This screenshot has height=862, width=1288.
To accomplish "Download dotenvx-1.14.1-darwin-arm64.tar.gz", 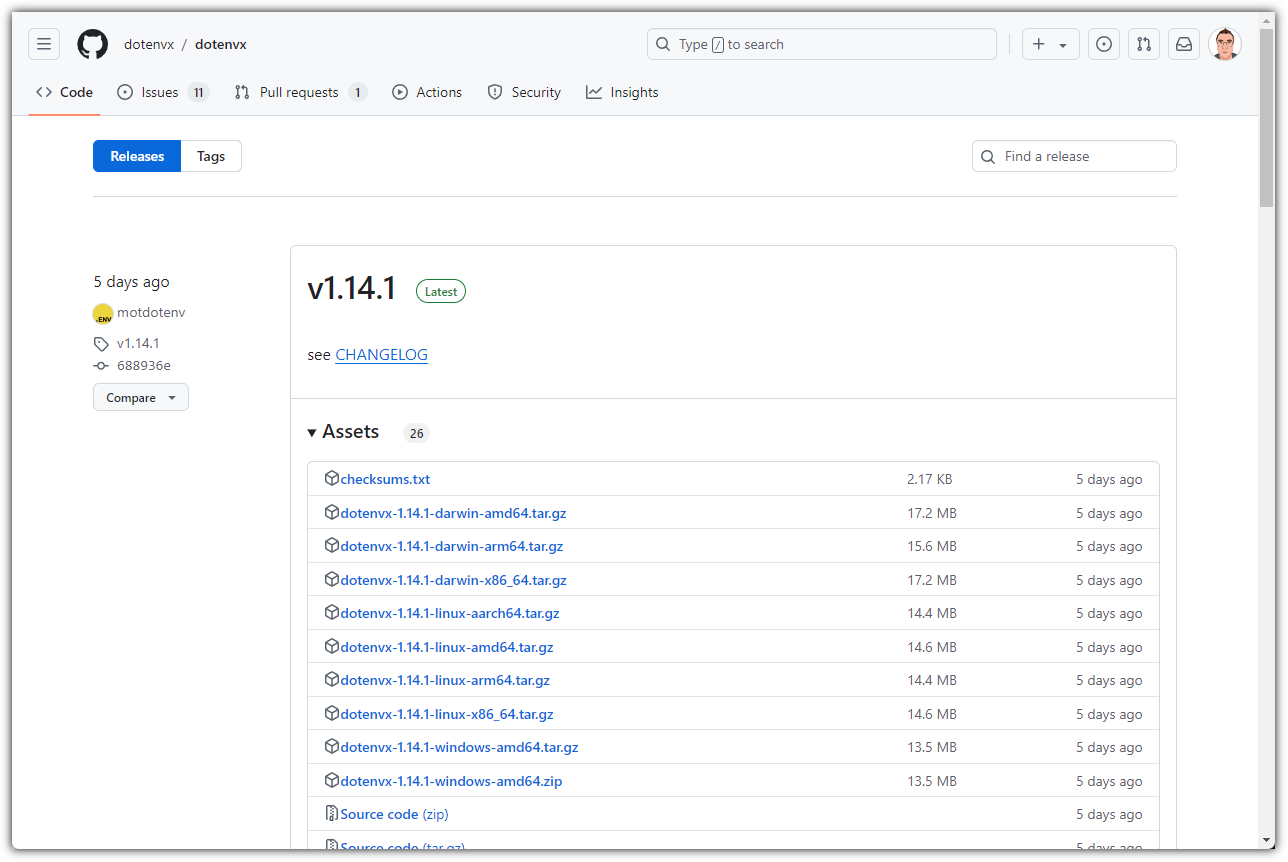I will [x=452, y=546].
